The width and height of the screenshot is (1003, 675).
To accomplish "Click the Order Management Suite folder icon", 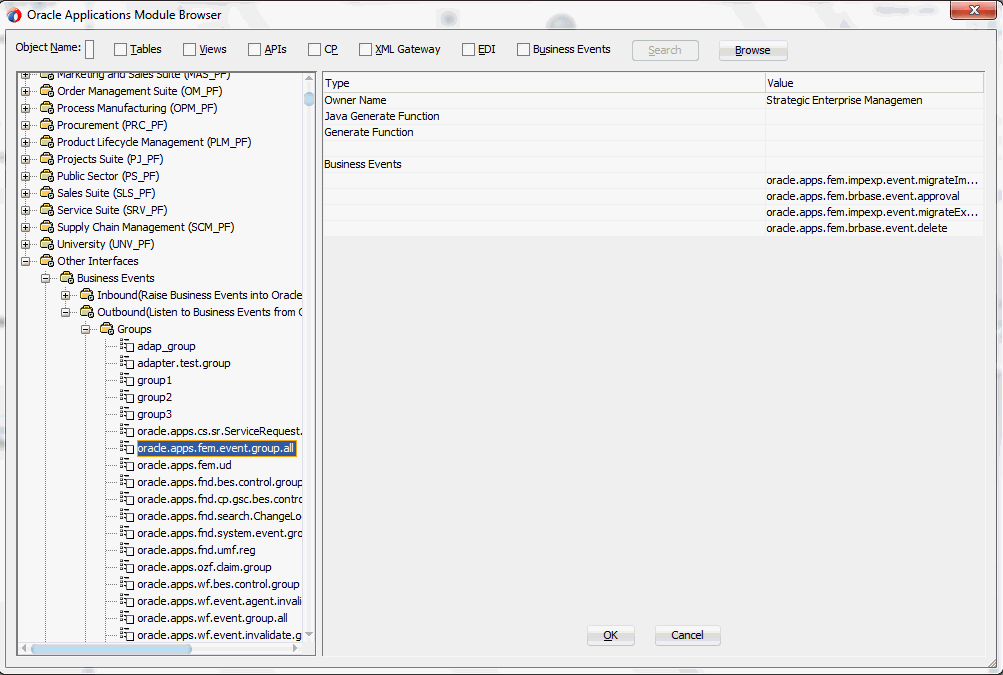I will click(47, 91).
